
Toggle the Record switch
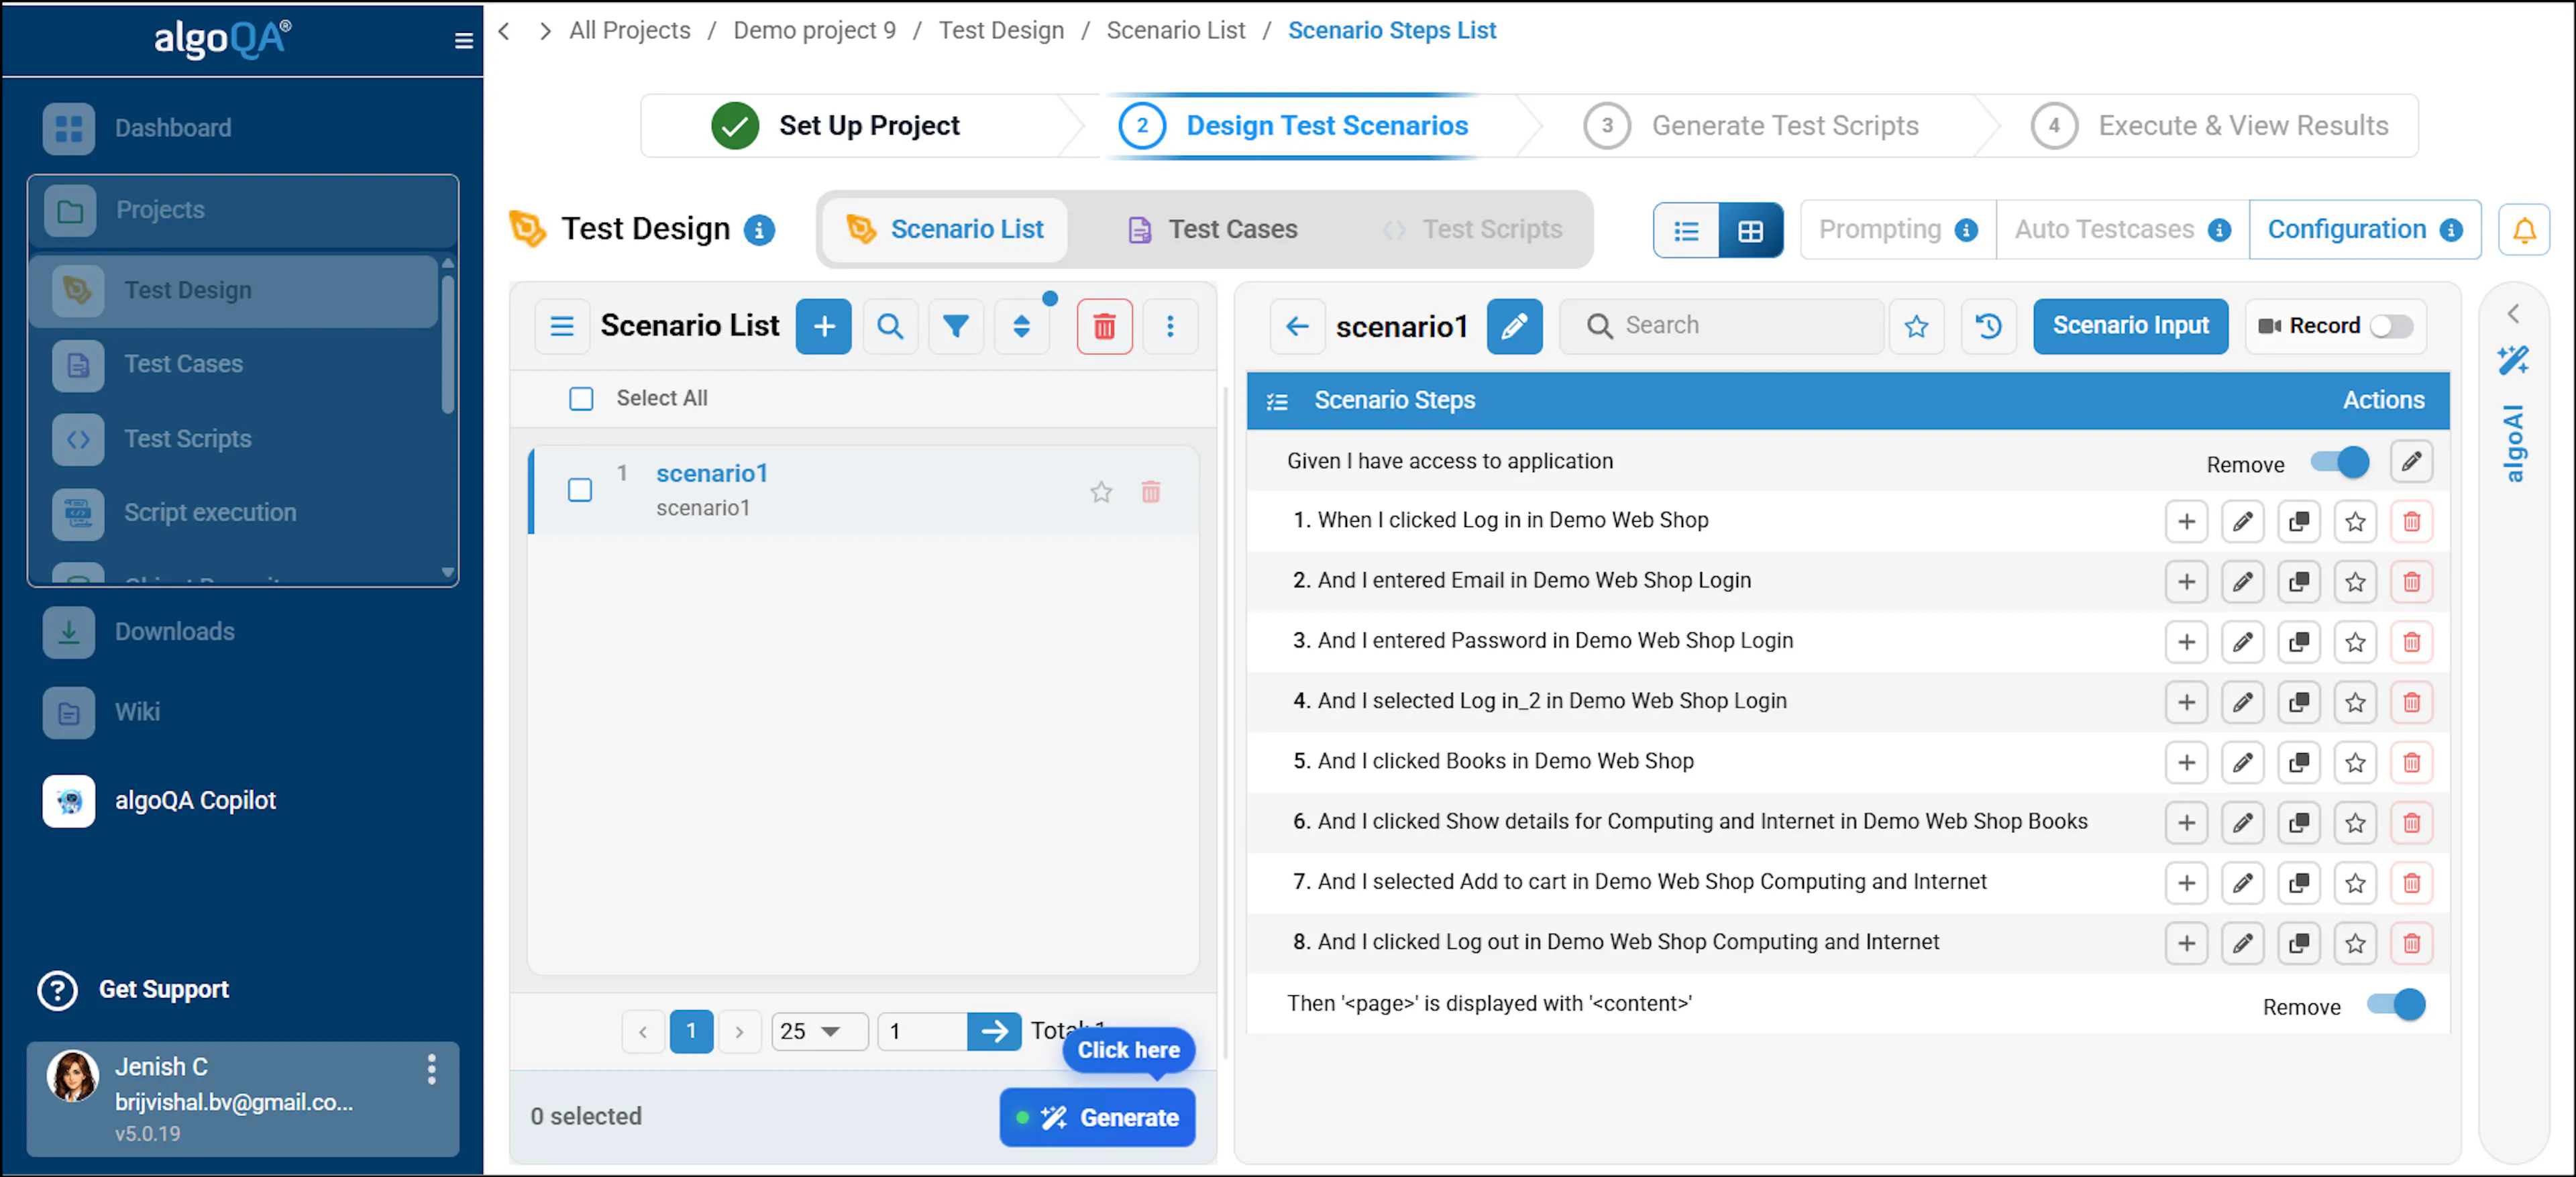pyautogui.click(x=2391, y=326)
